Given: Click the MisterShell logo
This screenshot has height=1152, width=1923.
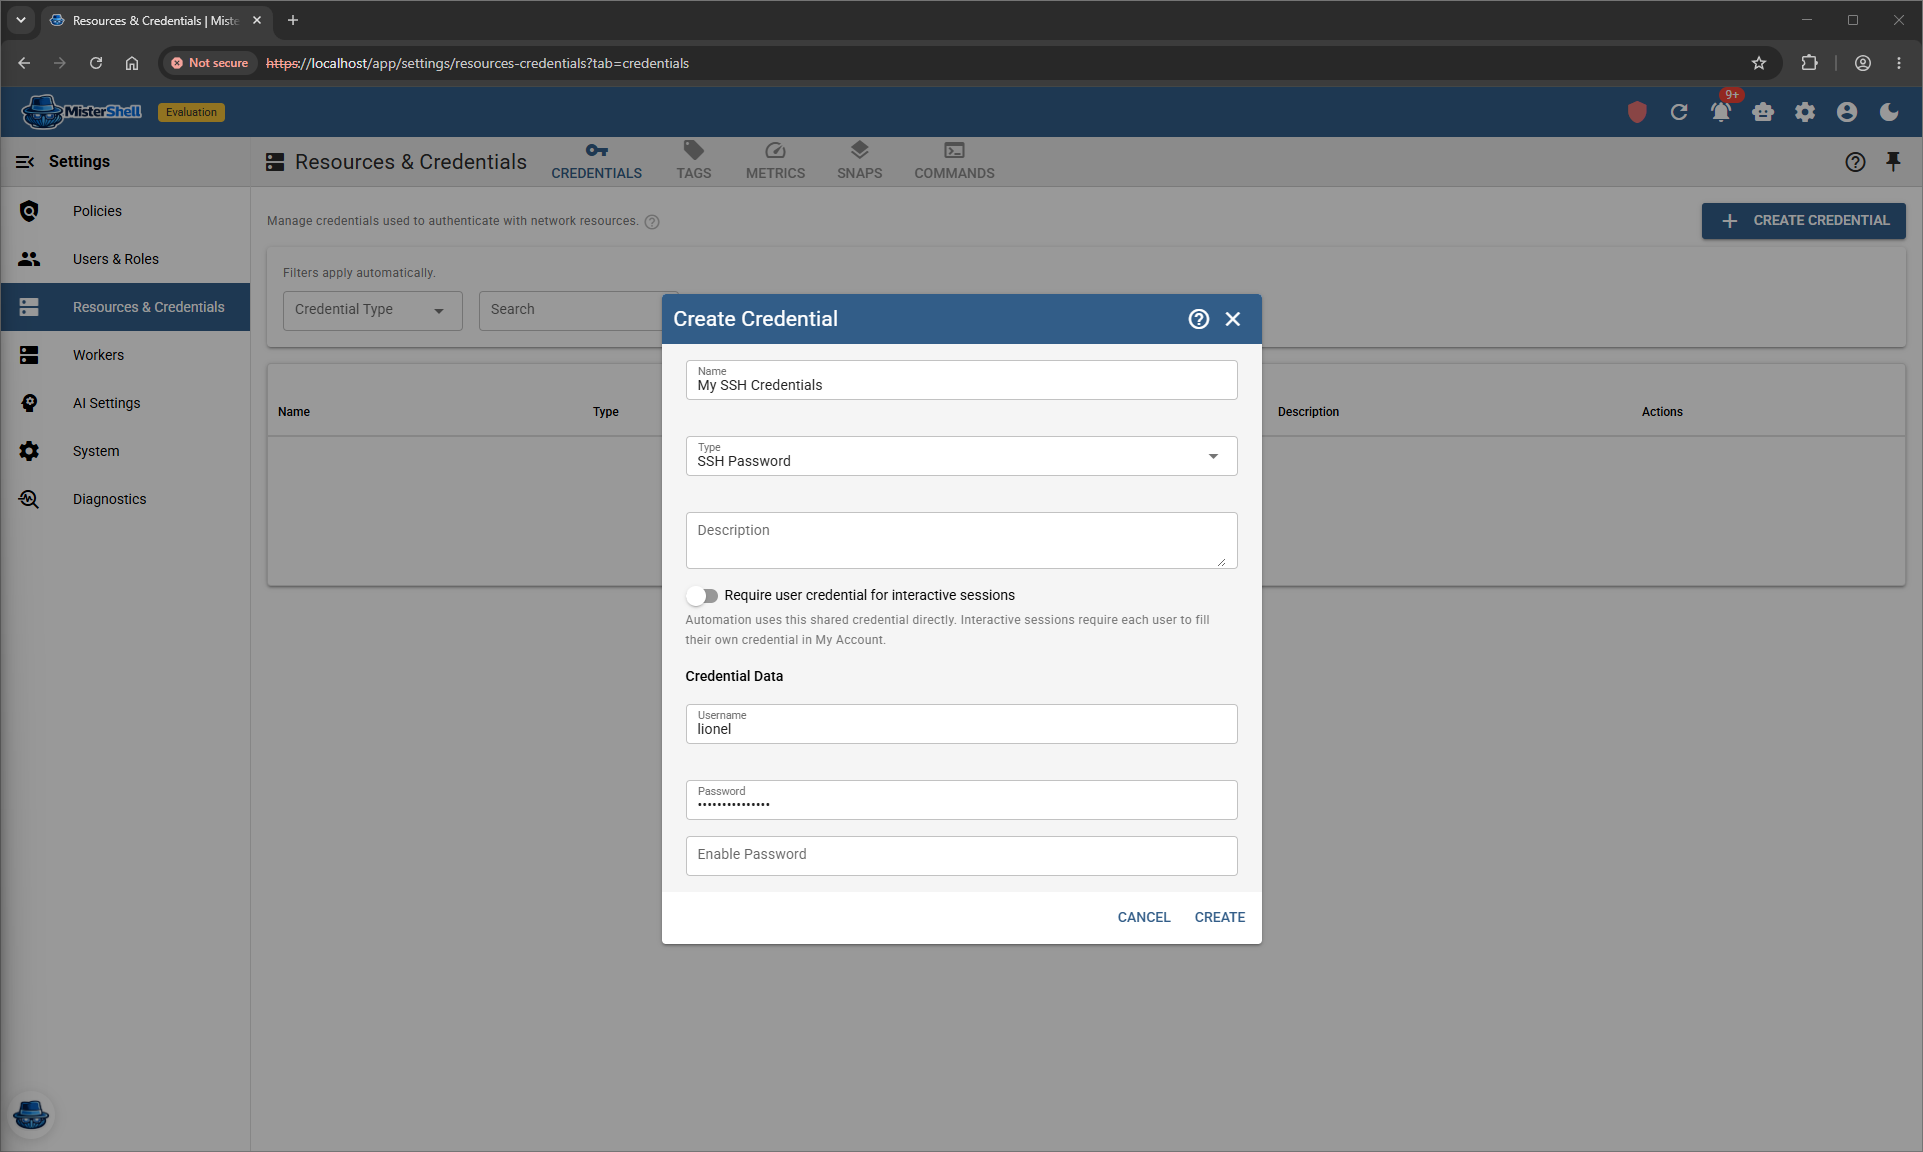Looking at the screenshot, I should (82, 112).
